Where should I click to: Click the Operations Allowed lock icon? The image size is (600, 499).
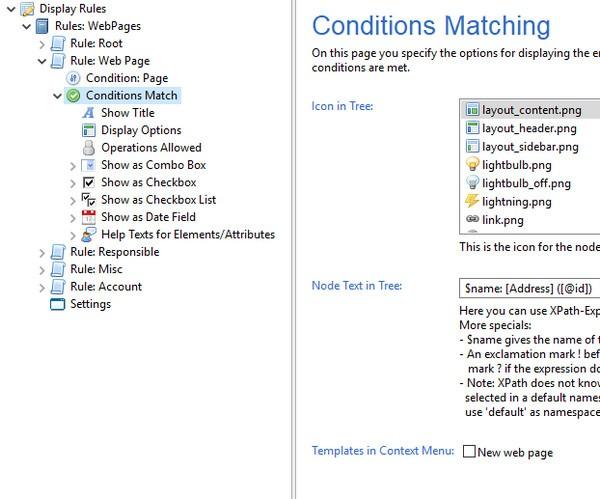[89, 148]
